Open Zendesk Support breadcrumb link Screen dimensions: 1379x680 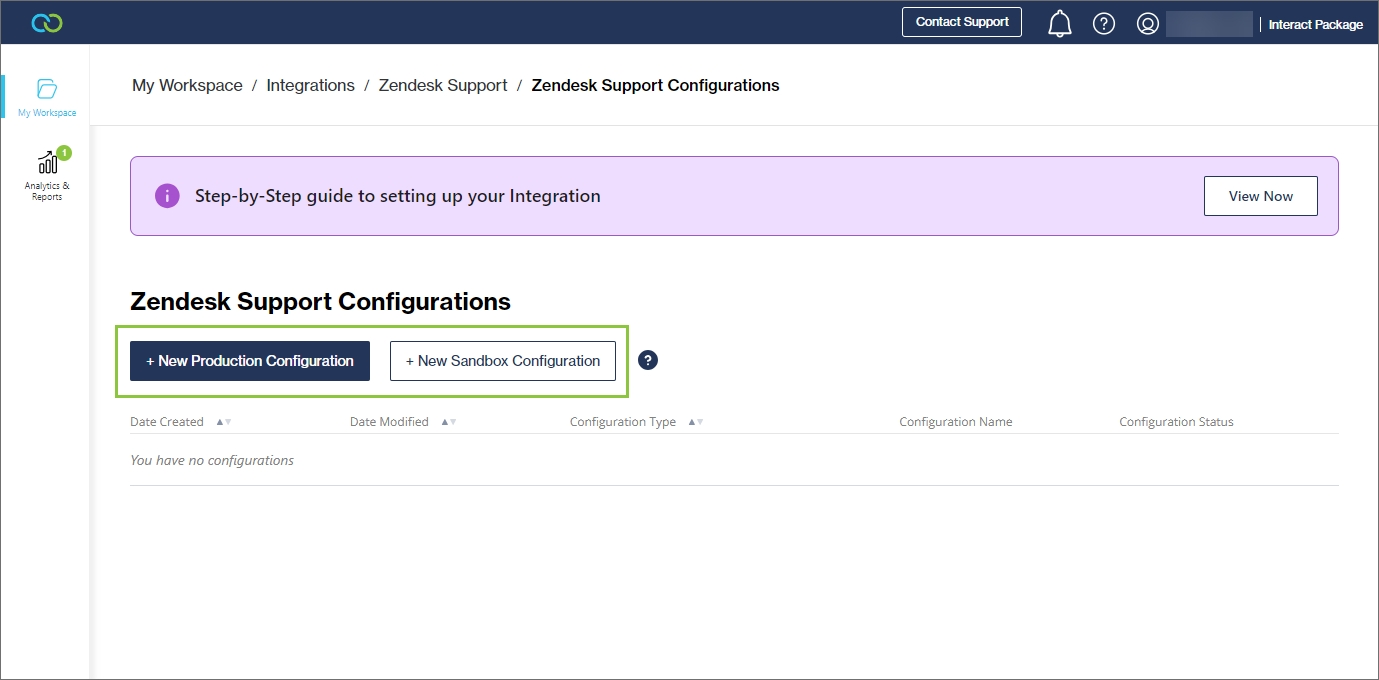coord(443,86)
